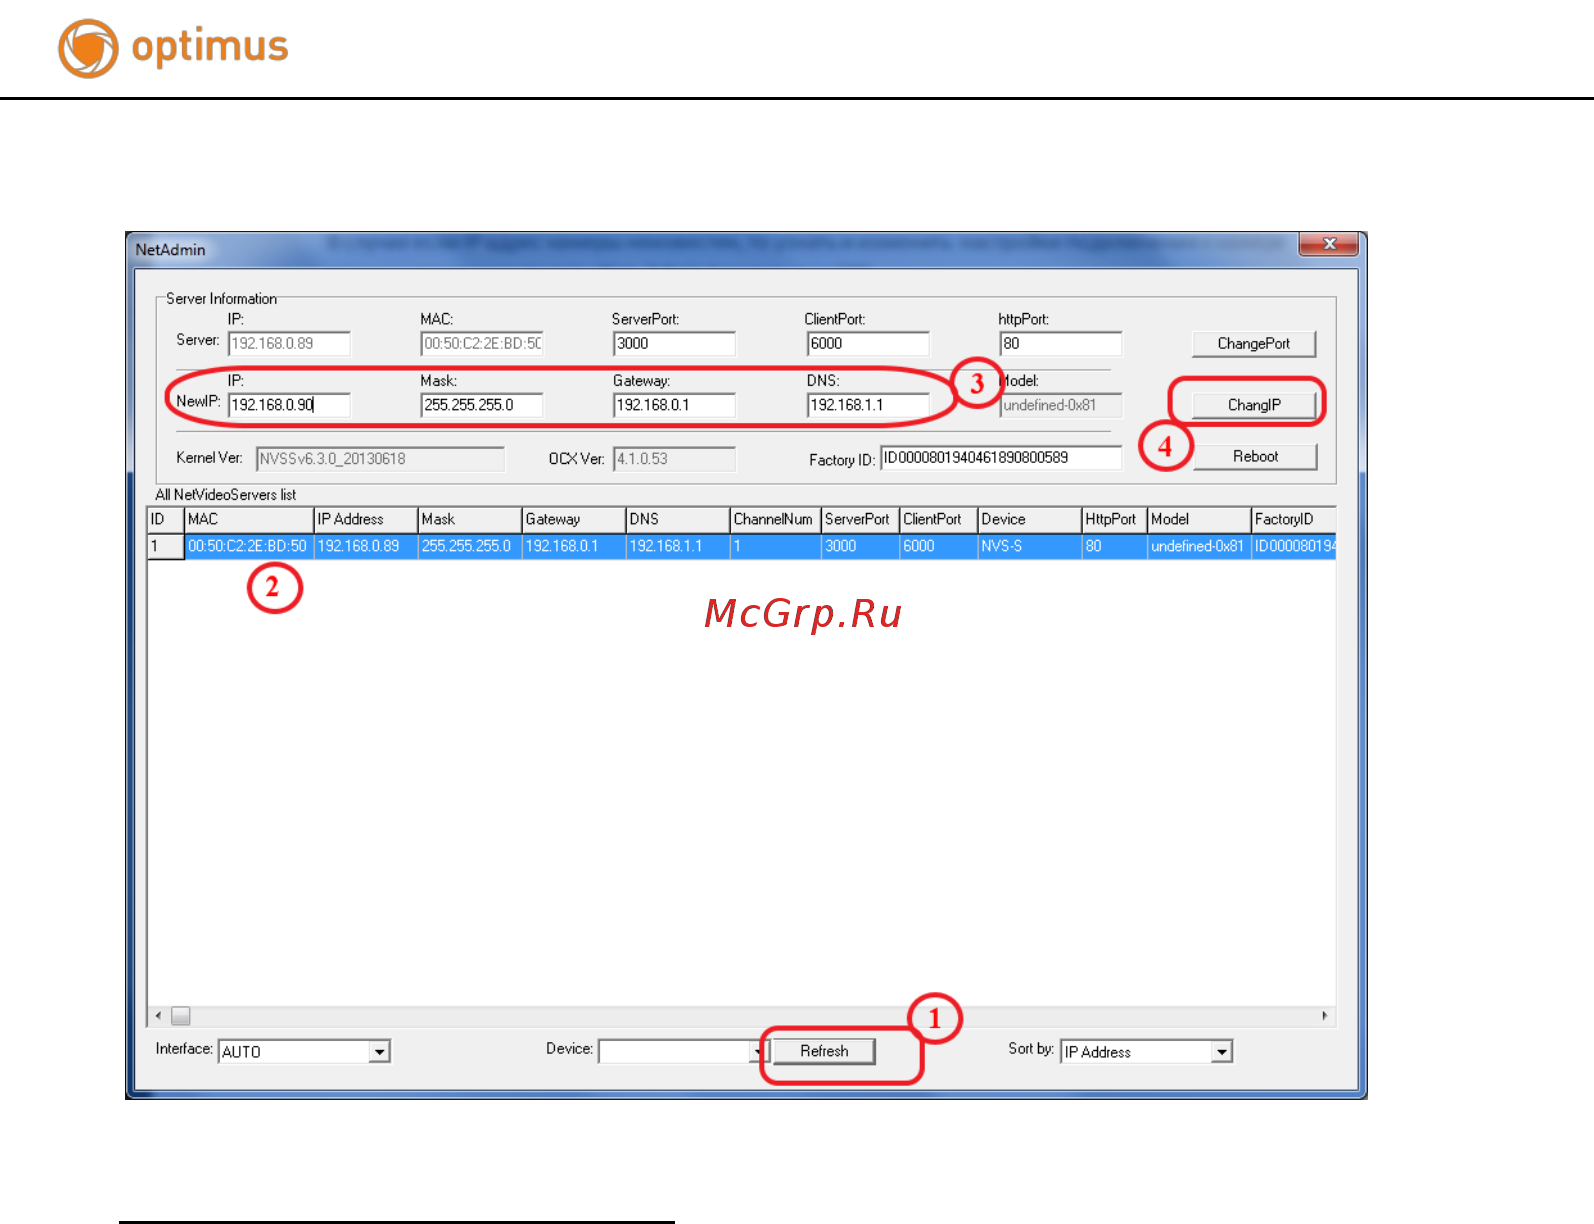
Task: Click the optimus logo icon
Action: tap(88, 48)
